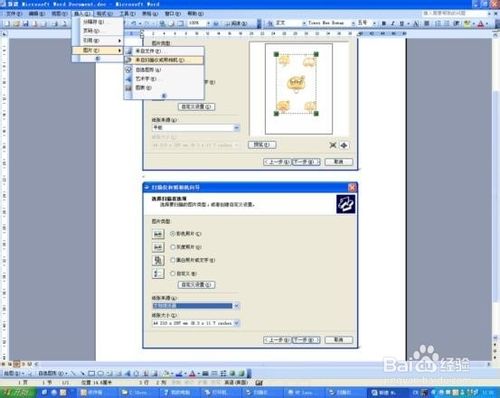Select 黑白照片或文字 radio in lower wizard dialog
Viewport: 500px width, 398px height.
(173, 260)
